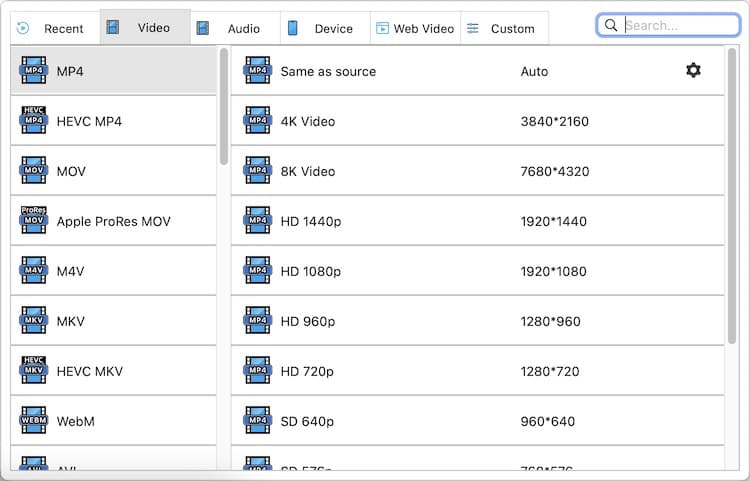Click the Recent tab clock icon

[22, 28]
